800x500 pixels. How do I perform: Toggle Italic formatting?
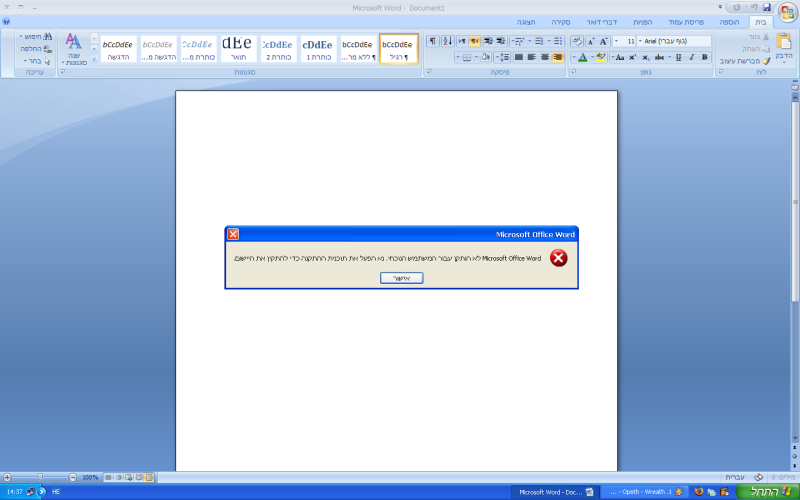pos(692,57)
